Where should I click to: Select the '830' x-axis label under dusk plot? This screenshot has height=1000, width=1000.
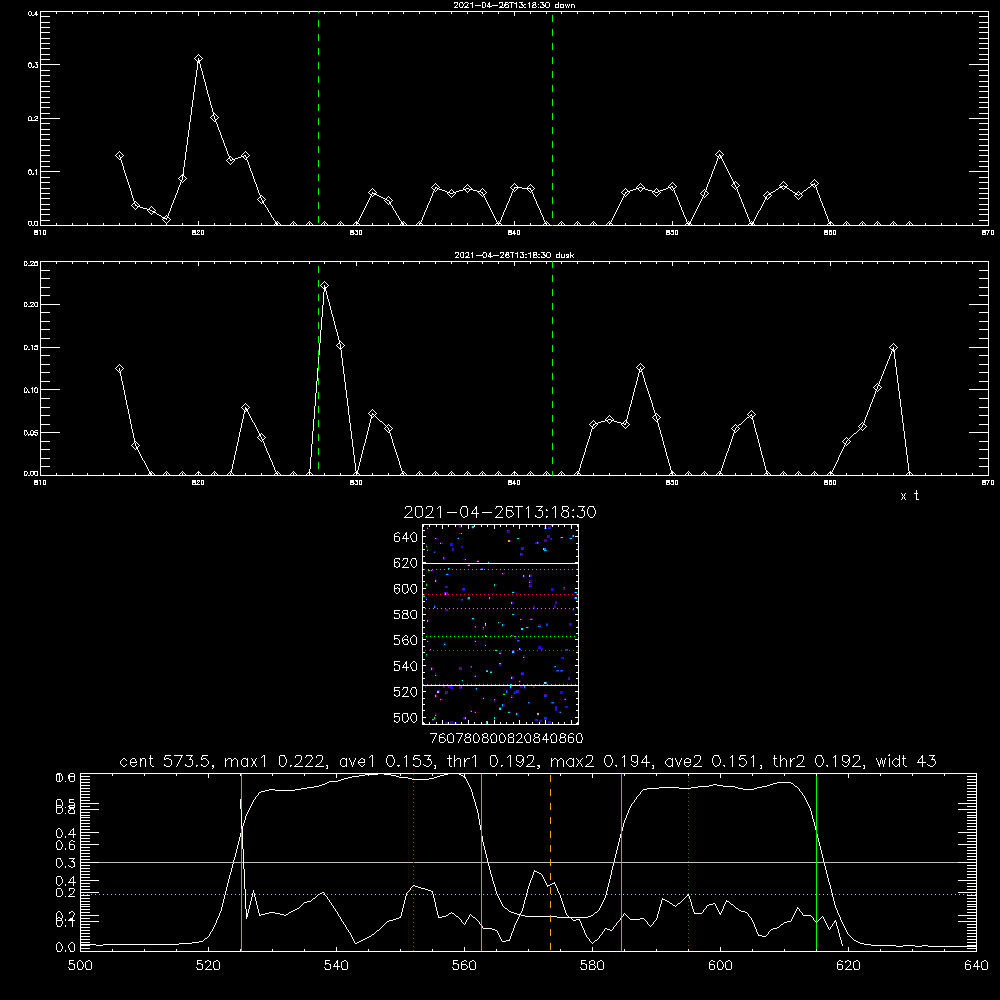(356, 483)
